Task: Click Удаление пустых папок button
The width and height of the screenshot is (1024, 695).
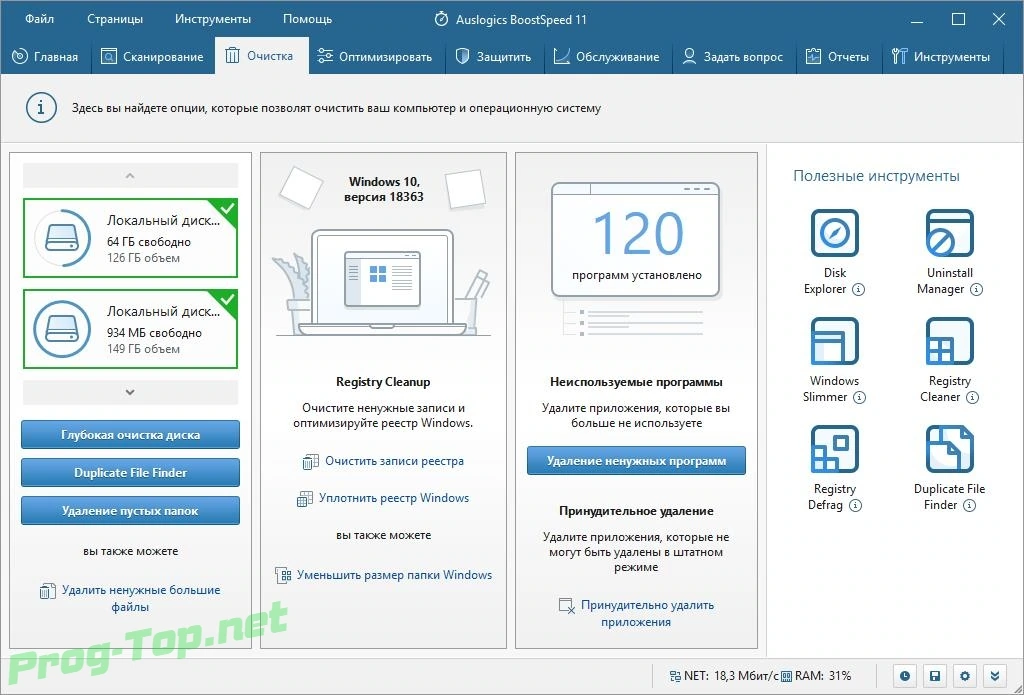Action: pyautogui.click(x=131, y=511)
